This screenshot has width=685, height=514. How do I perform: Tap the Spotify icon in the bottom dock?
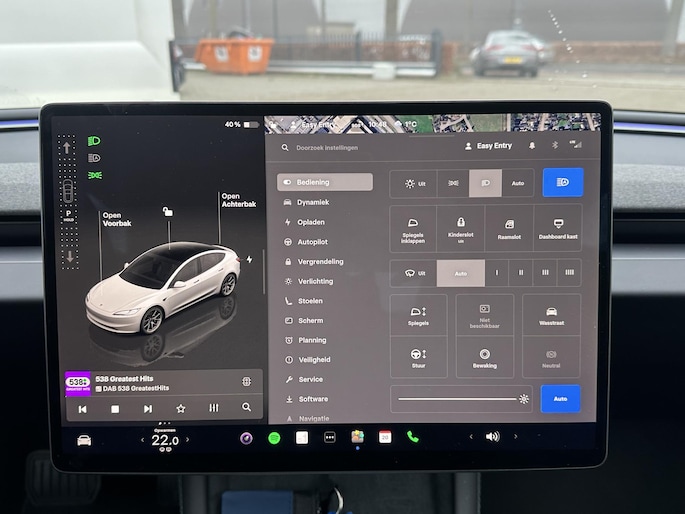pos(274,437)
